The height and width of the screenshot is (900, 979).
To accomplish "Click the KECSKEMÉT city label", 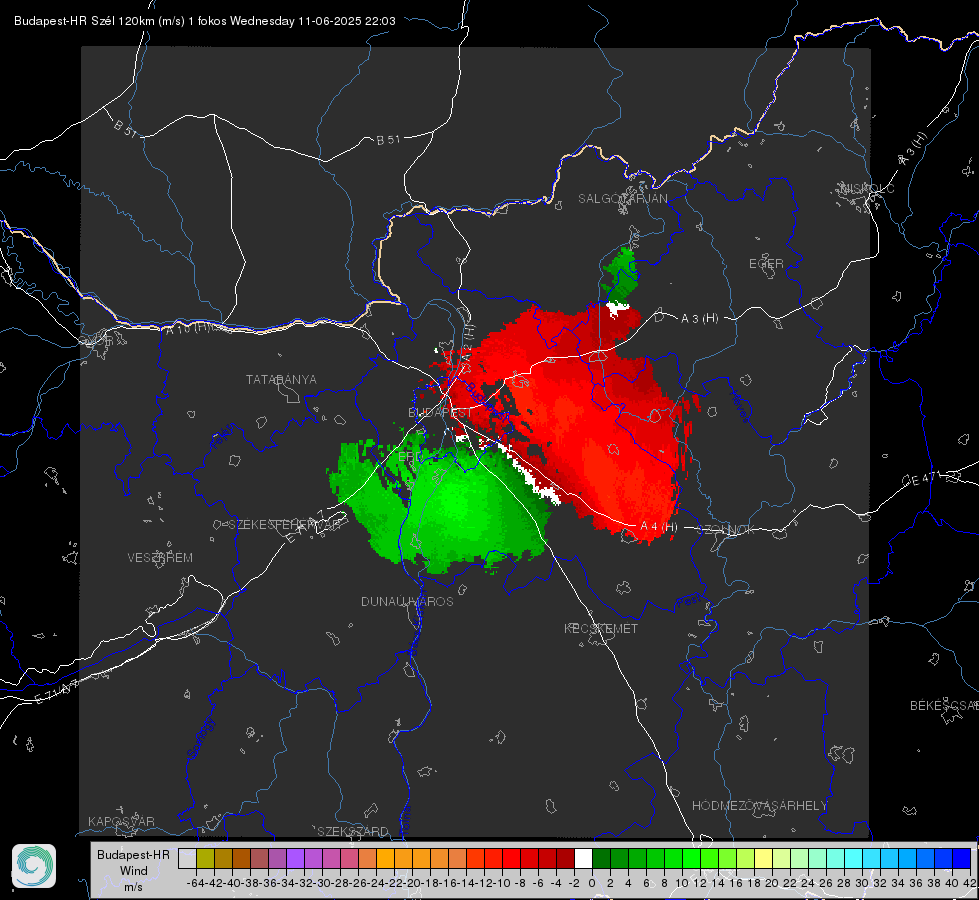I will (x=601, y=629).
